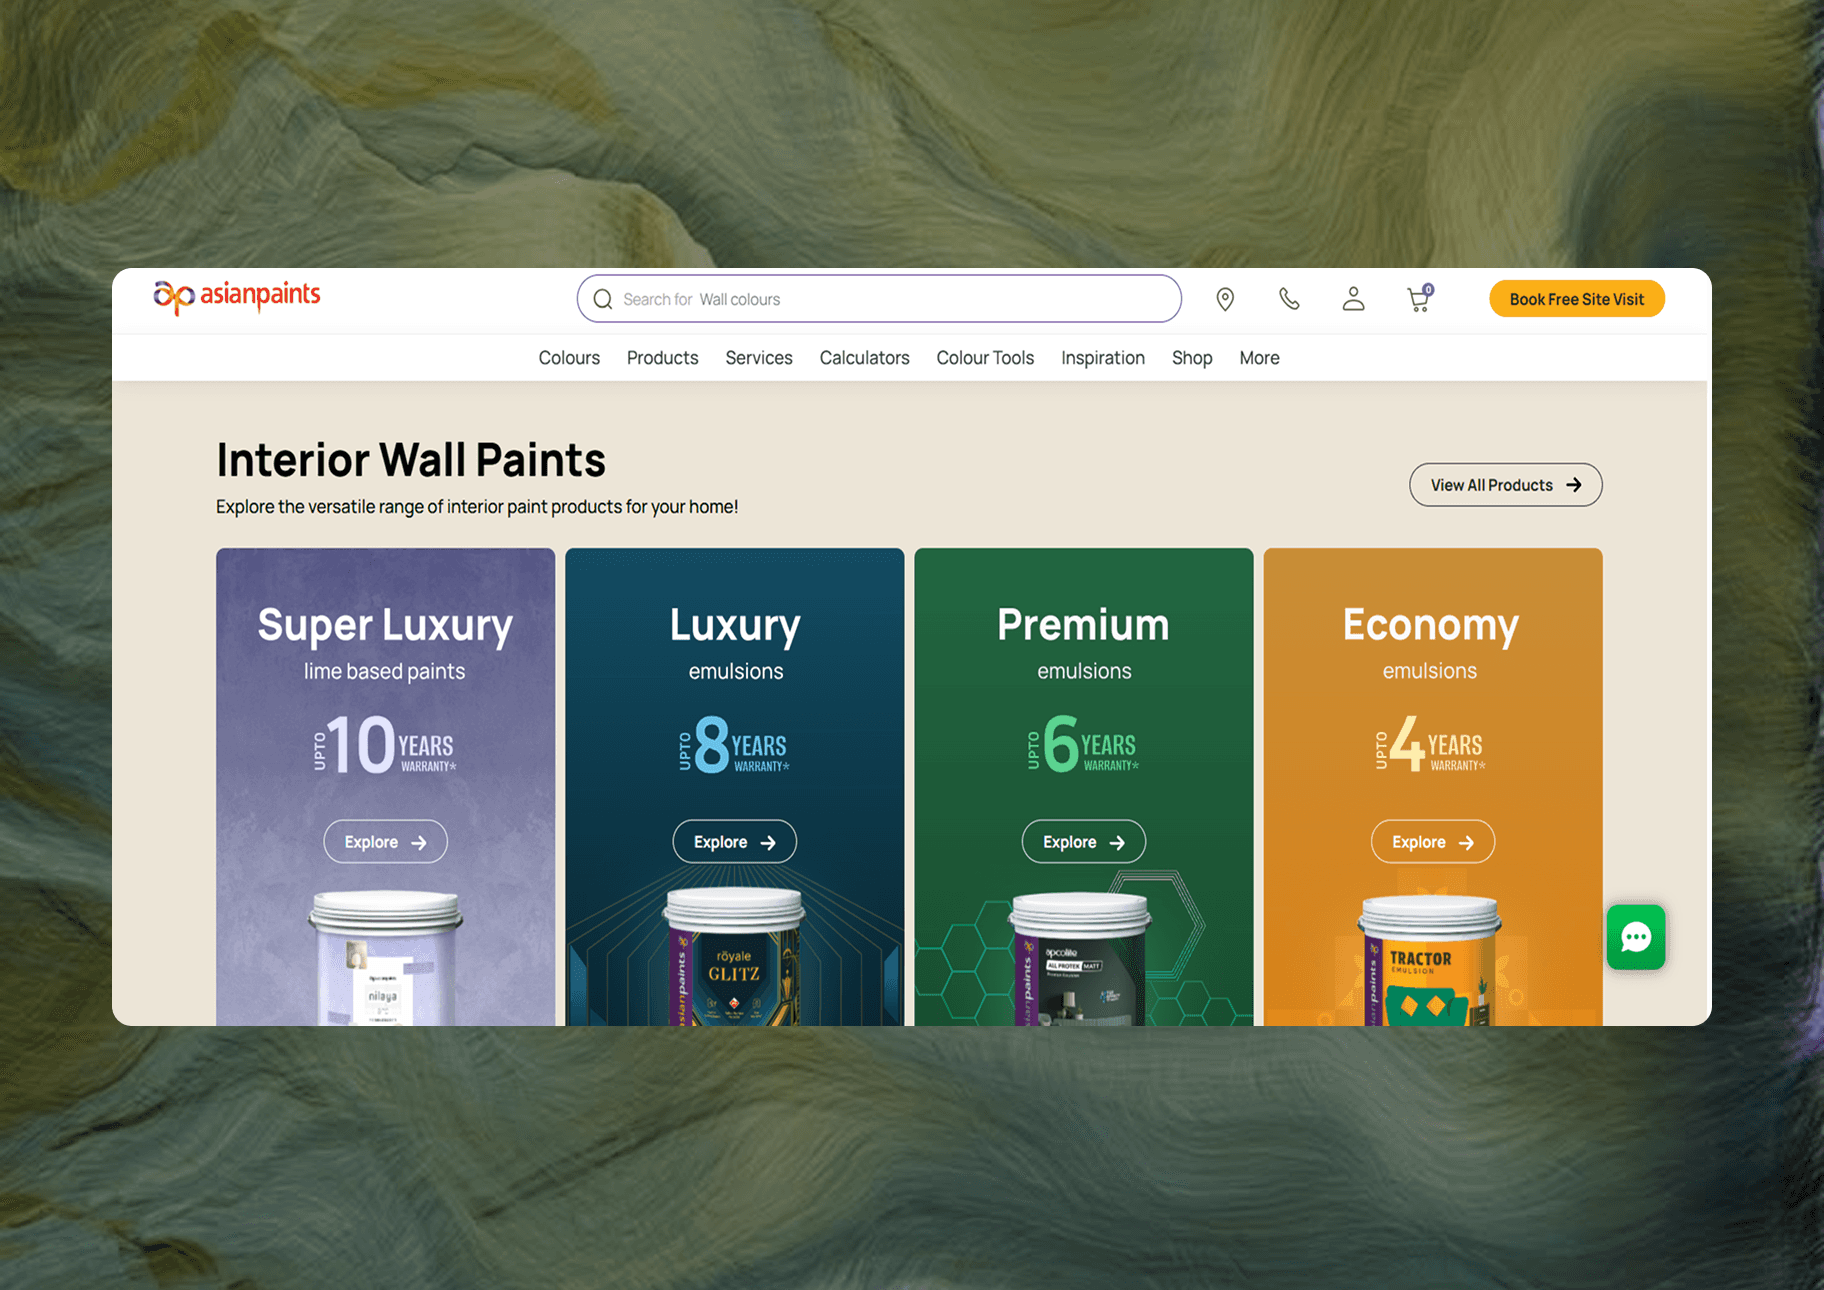1824x1290 pixels.
Task: Explore Super Luxury lime based paints
Action: [x=385, y=842]
